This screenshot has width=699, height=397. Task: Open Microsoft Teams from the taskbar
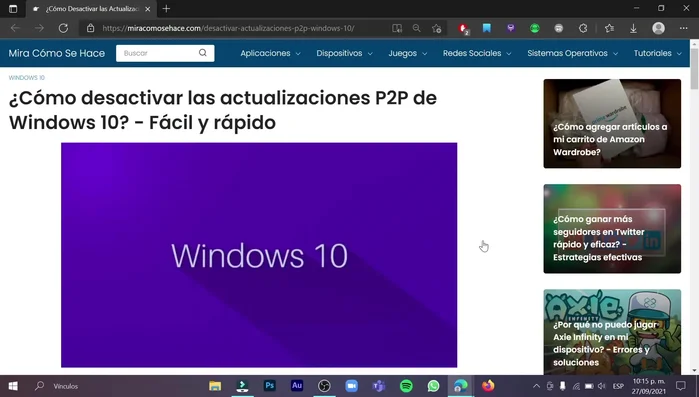click(379, 386)
